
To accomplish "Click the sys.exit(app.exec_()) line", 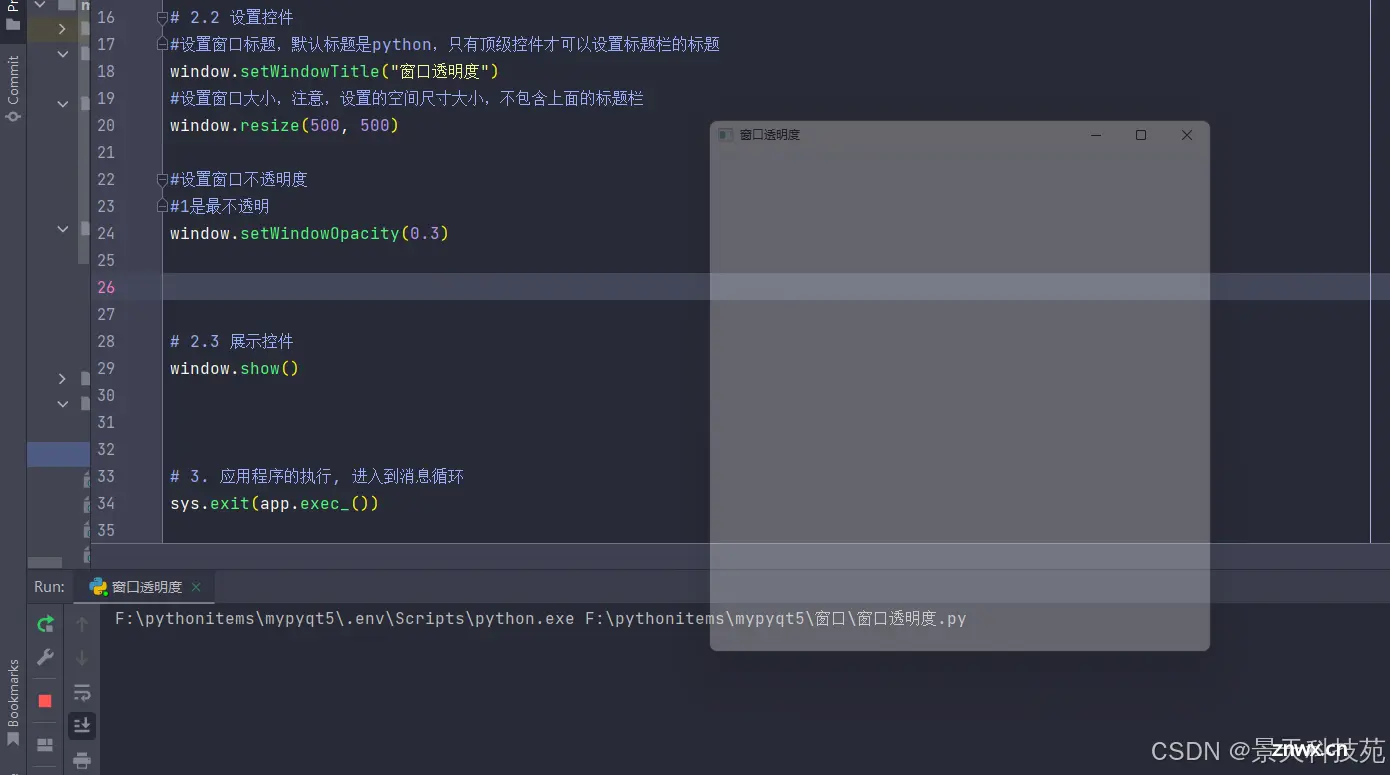I will [x=275, y=503].
